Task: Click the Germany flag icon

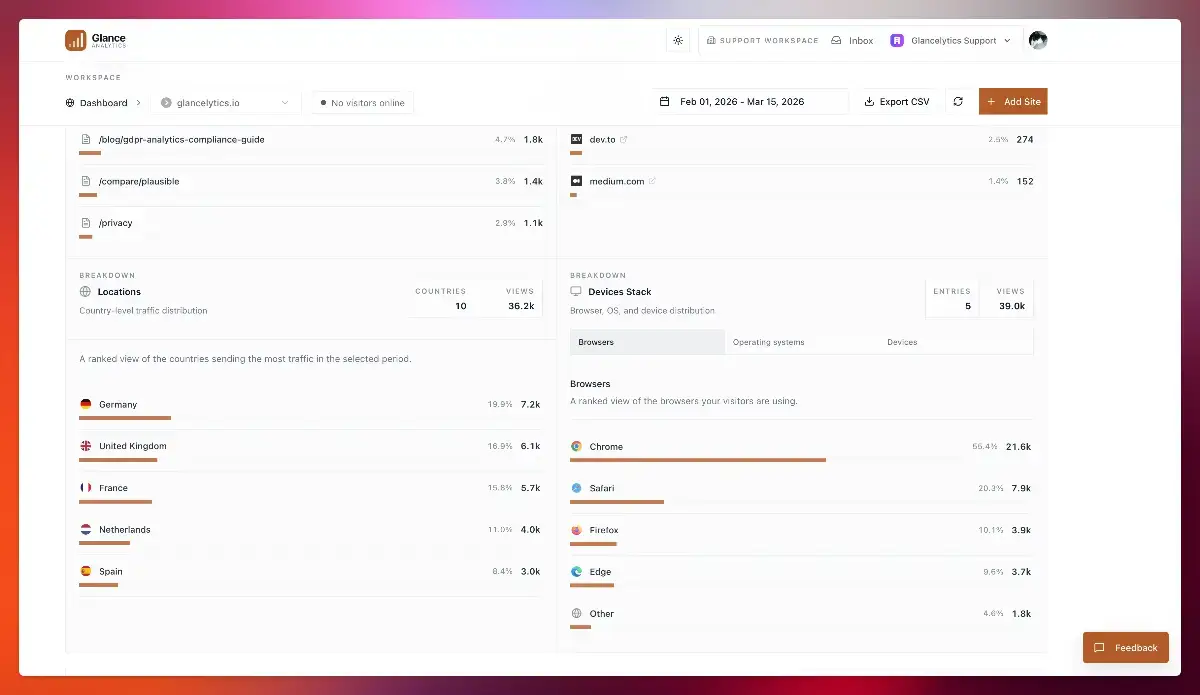Action: [x=86, y=405]
